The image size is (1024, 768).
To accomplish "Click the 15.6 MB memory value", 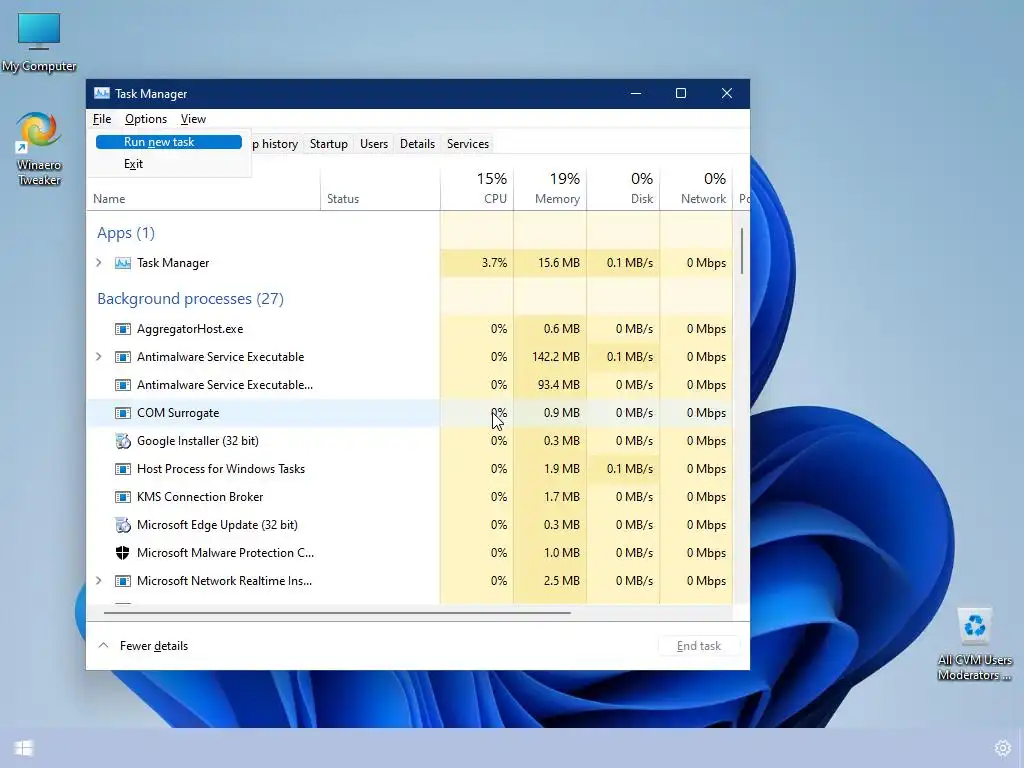I will click(558, 263).
